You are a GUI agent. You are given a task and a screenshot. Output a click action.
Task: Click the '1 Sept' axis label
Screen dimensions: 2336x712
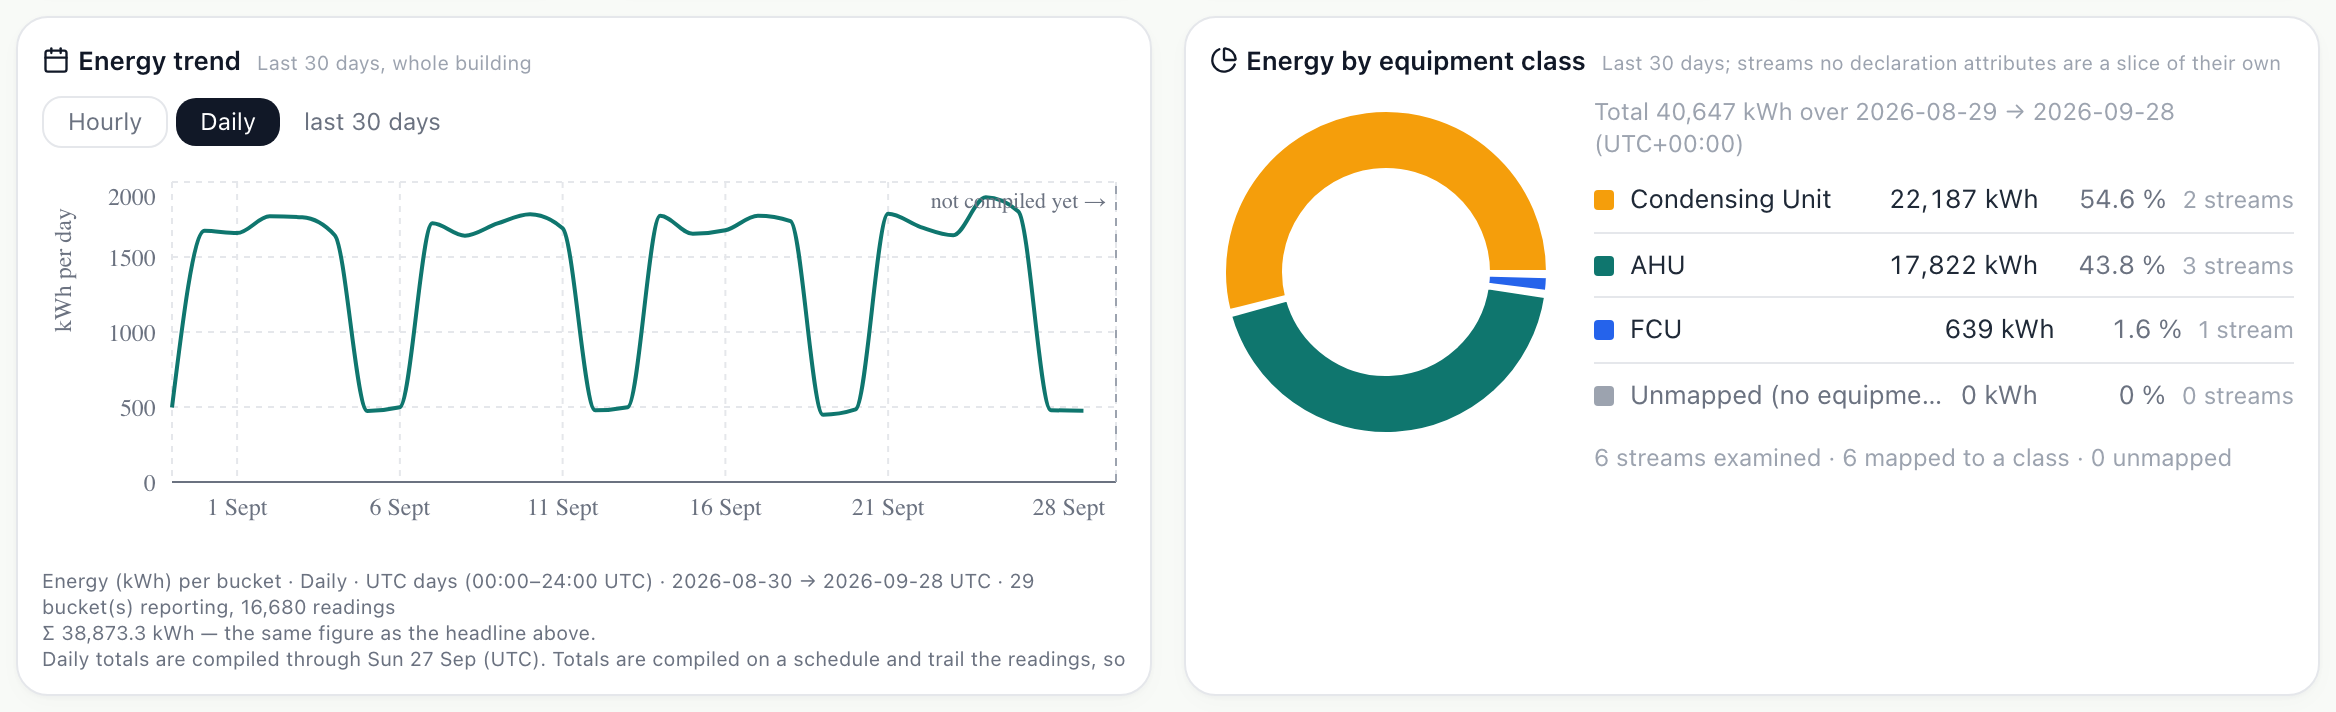click(237, 508)
